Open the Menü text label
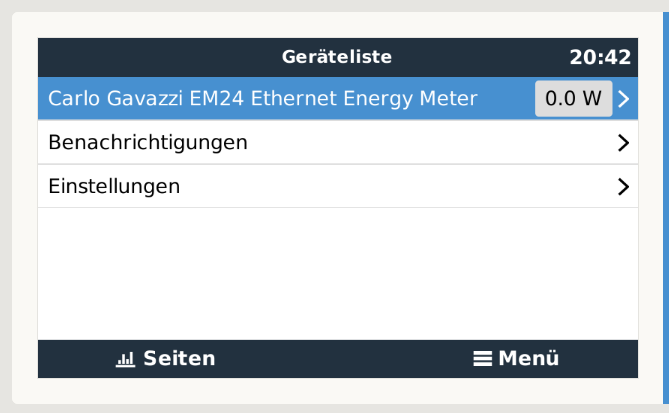669x413 pixels. point(528,358)
